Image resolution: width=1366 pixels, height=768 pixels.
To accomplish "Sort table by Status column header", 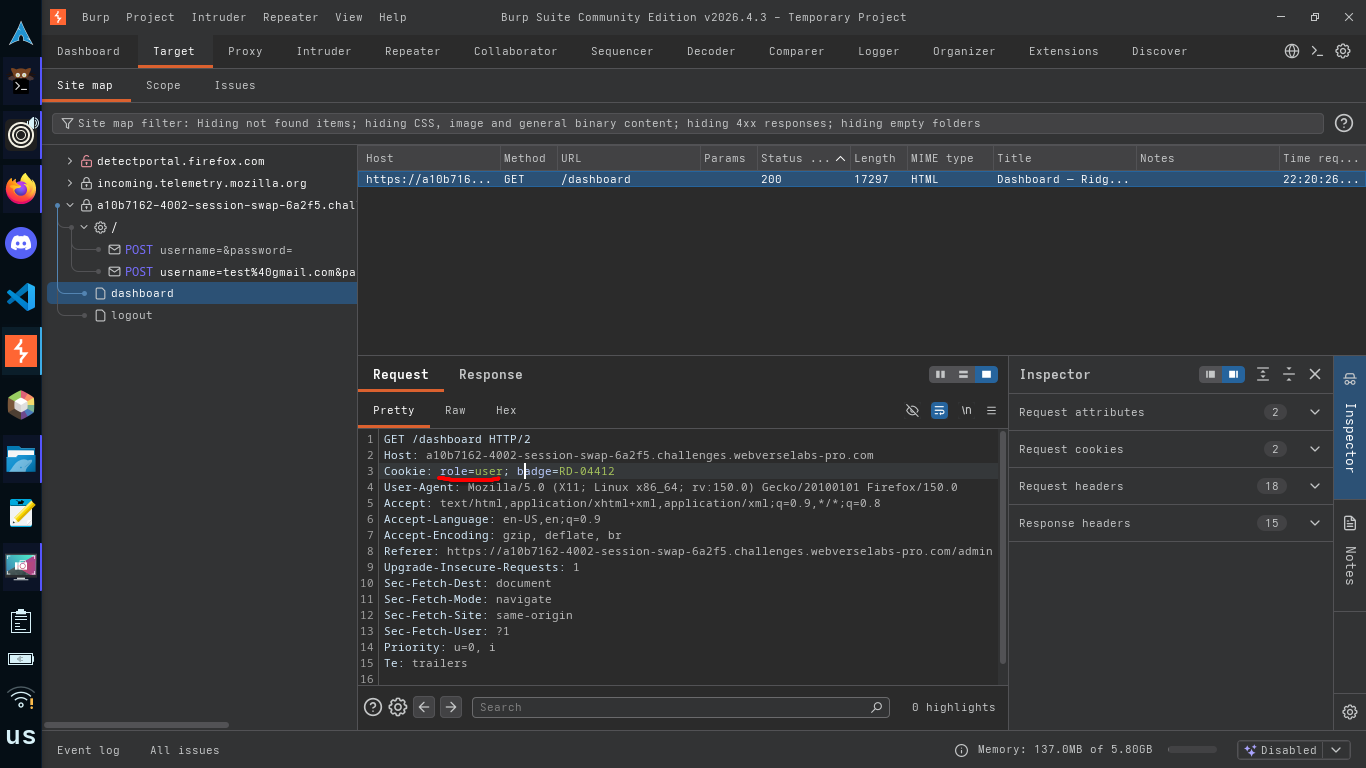I will pos(804,158).
